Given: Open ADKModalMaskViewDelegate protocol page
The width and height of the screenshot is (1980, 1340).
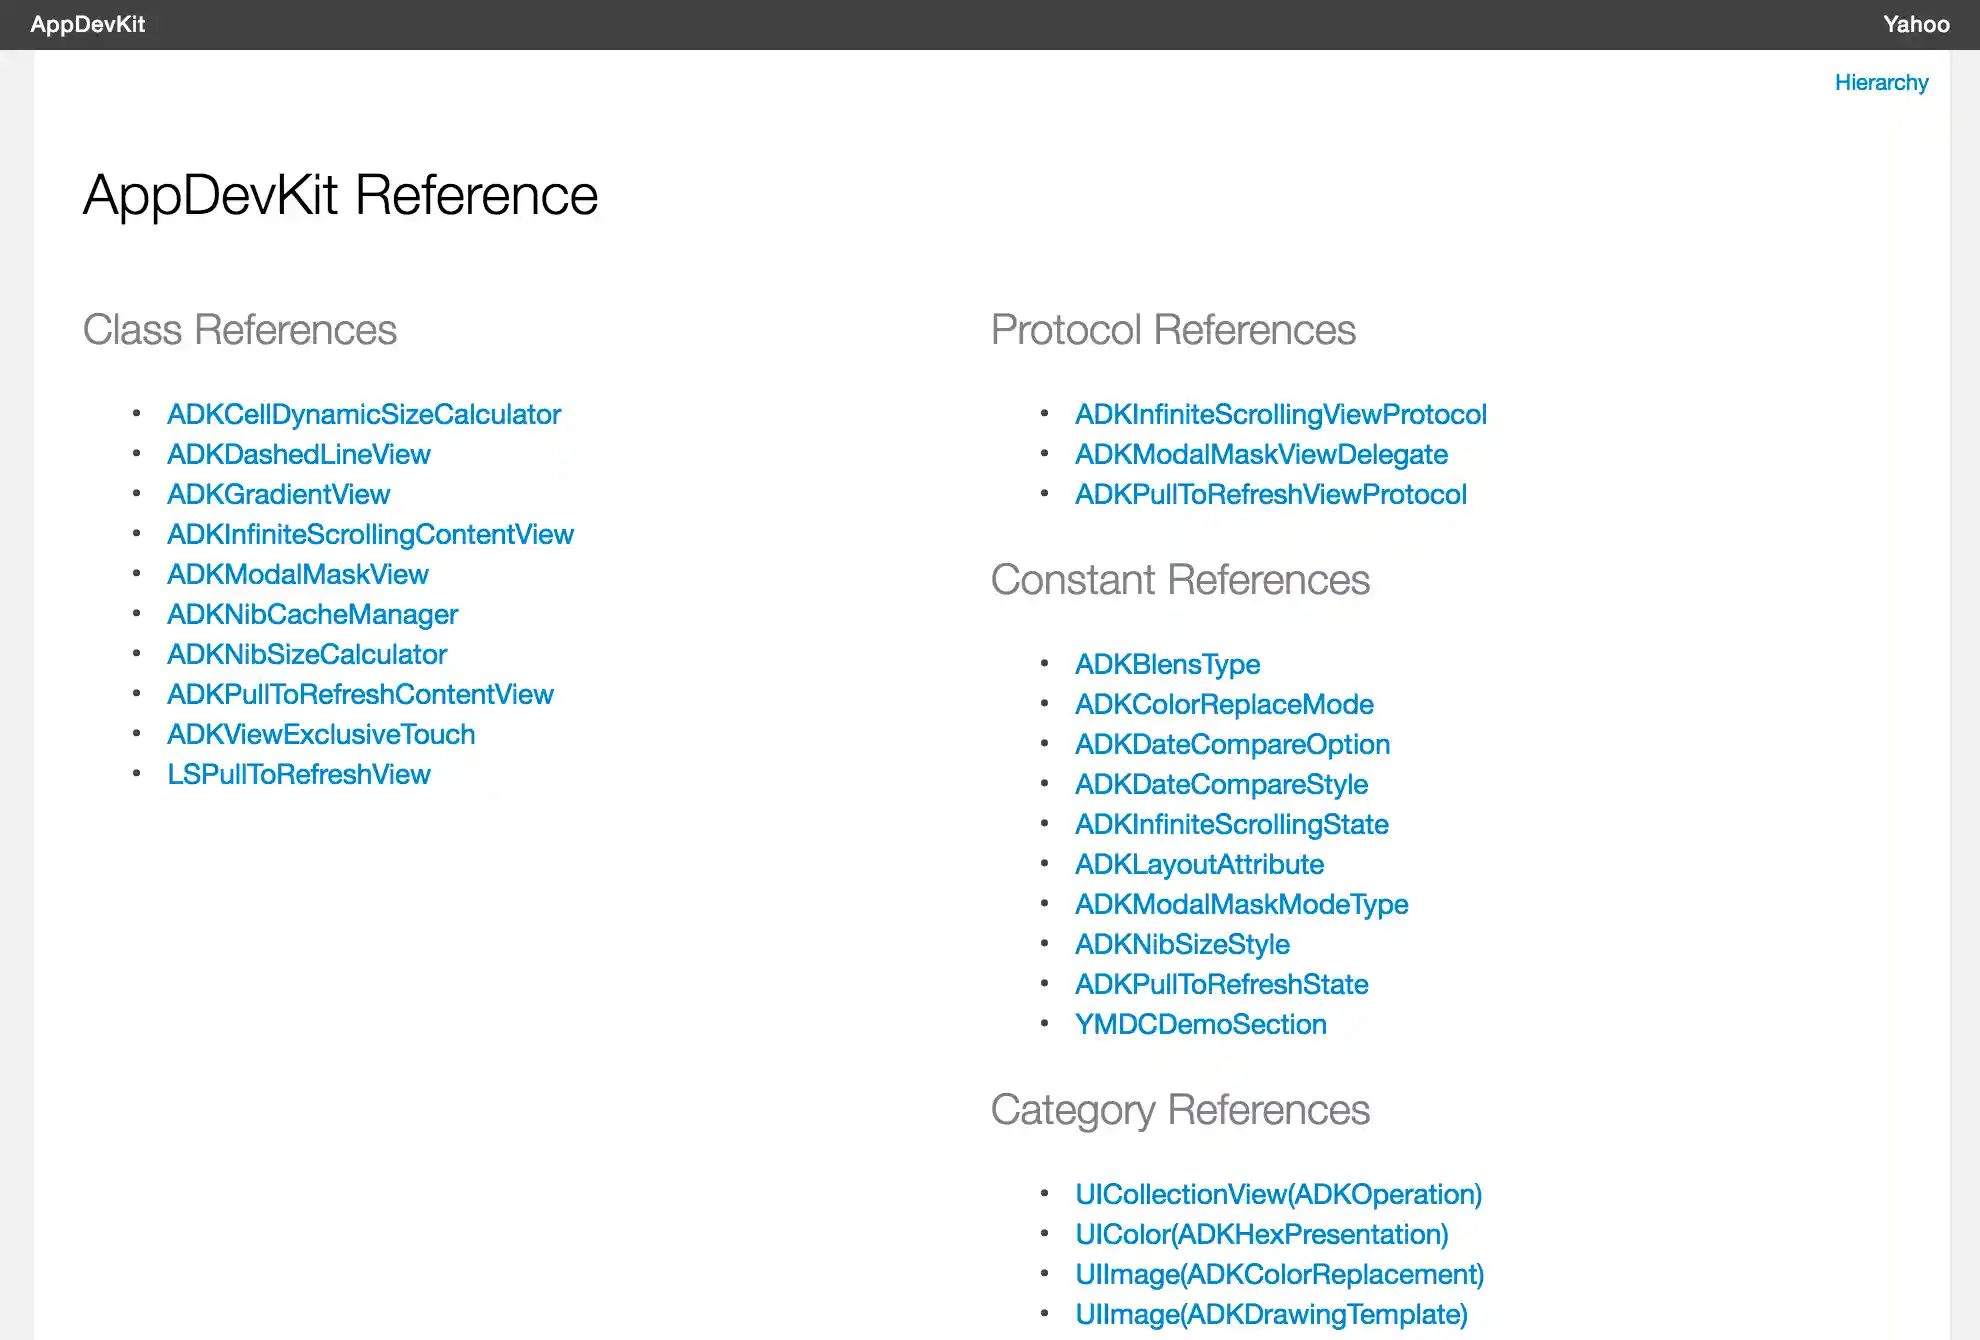Looking at the screenshot, I should (1261, 454).
